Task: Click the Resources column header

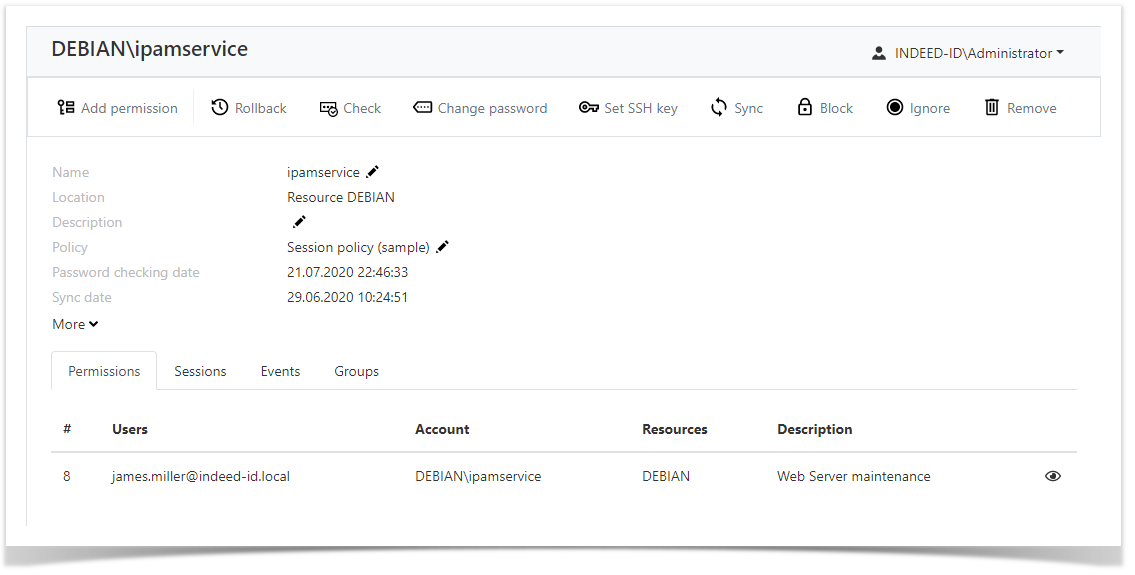Action: (x=675, y=429)
